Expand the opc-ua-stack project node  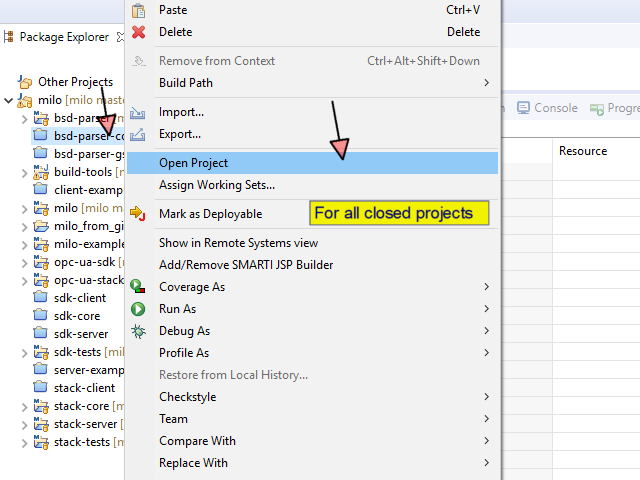tap(24, 281)
